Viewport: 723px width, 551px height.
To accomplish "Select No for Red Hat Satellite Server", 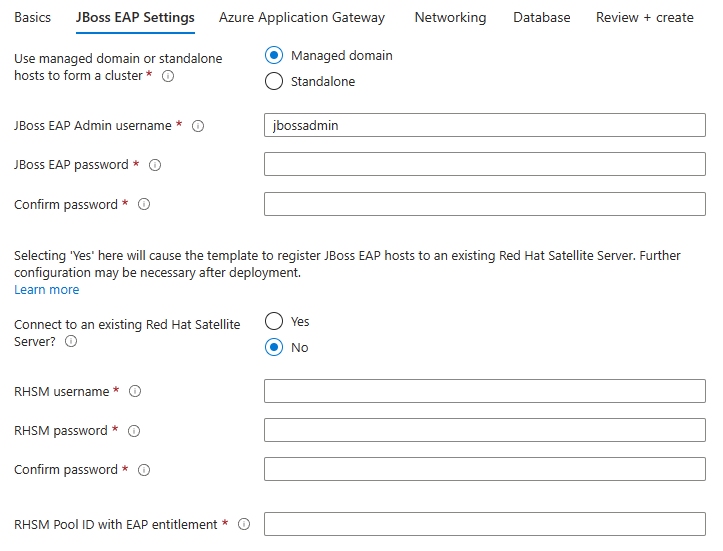I will coord(274,347).
